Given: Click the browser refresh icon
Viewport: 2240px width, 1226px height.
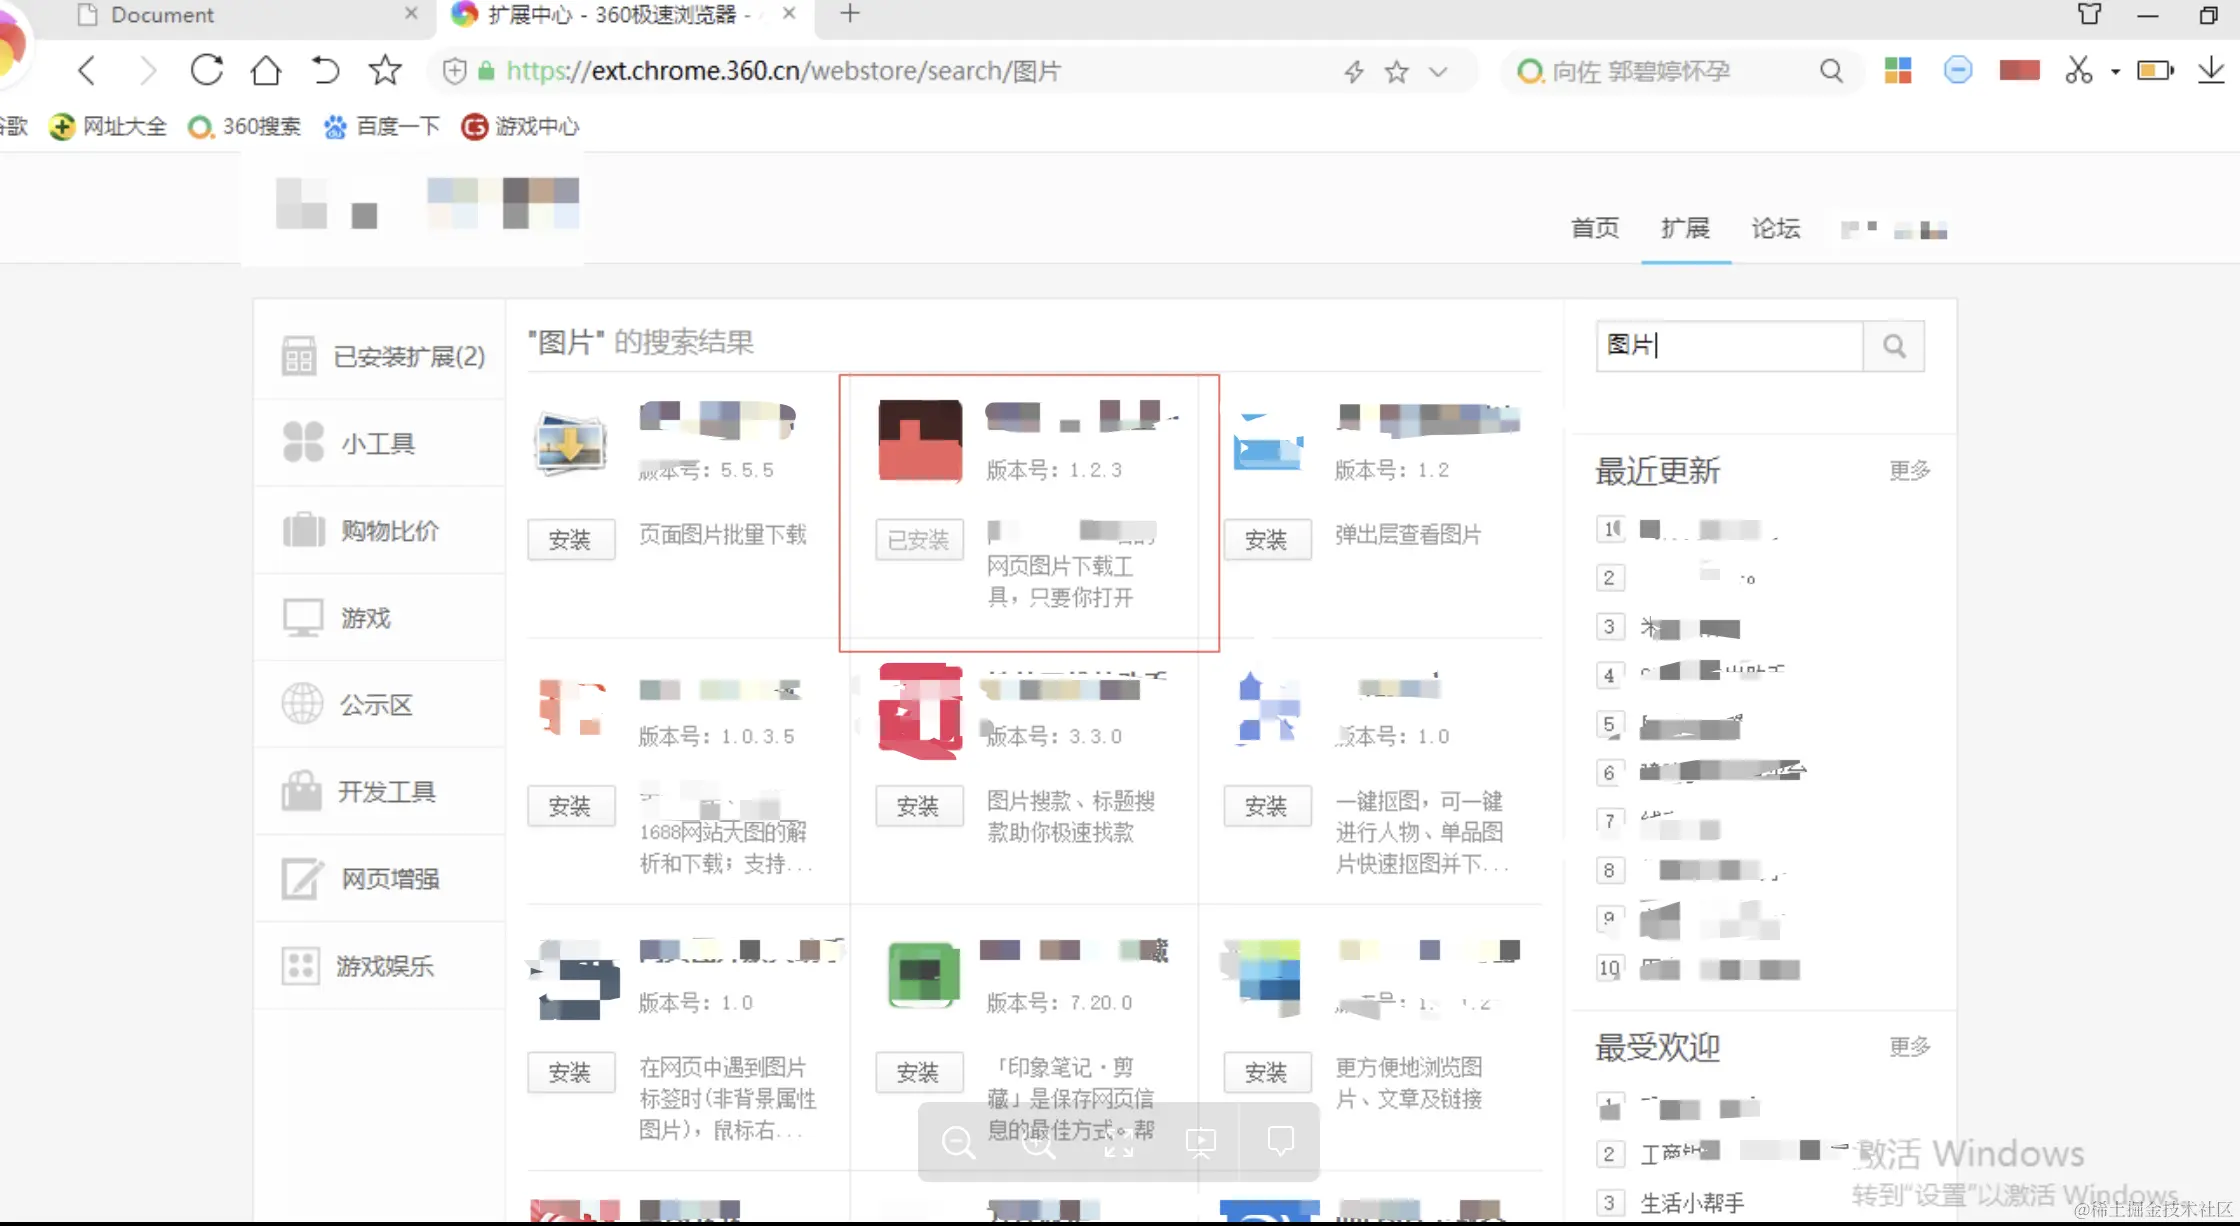Looking at the screenshot, I should tap(207, 70).
